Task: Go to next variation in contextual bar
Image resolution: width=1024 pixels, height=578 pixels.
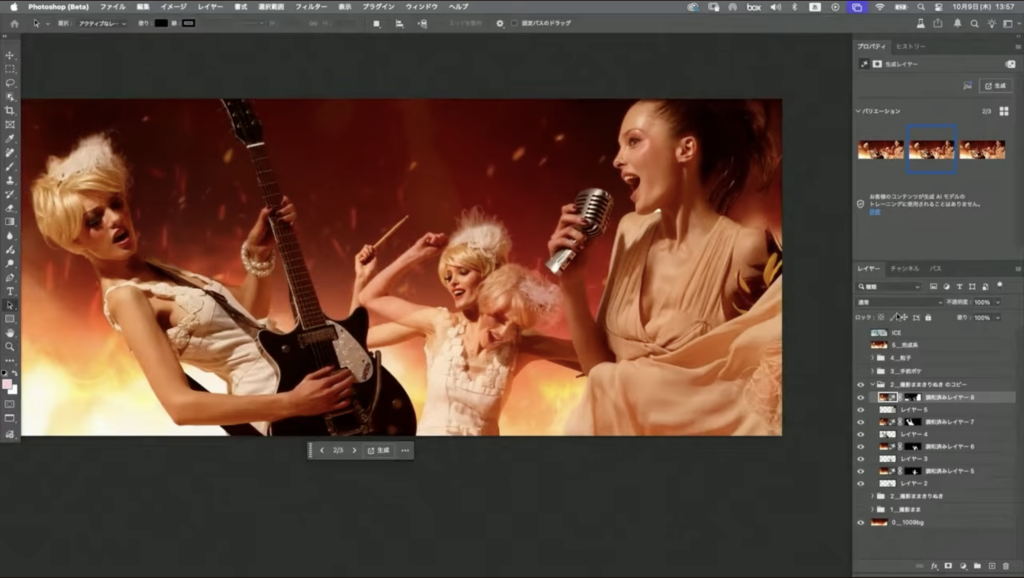Action: [354, 450]
